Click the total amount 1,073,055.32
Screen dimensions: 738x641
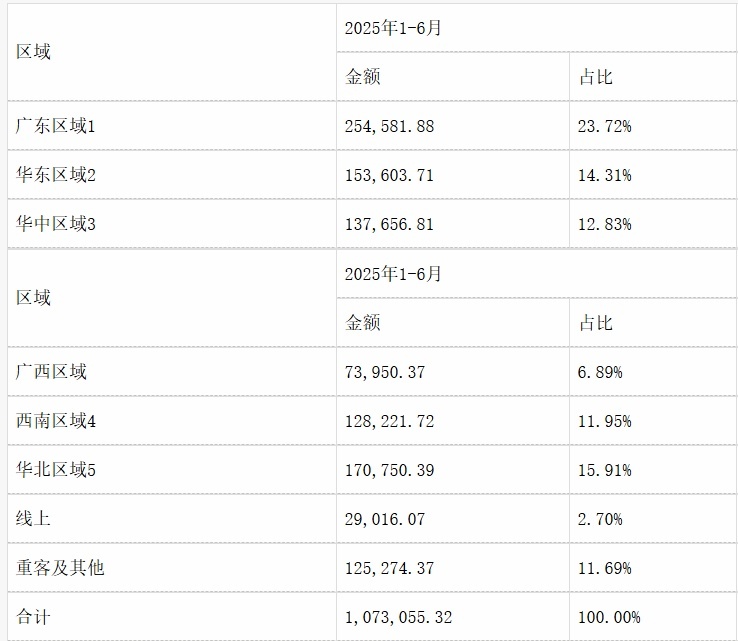398,617
